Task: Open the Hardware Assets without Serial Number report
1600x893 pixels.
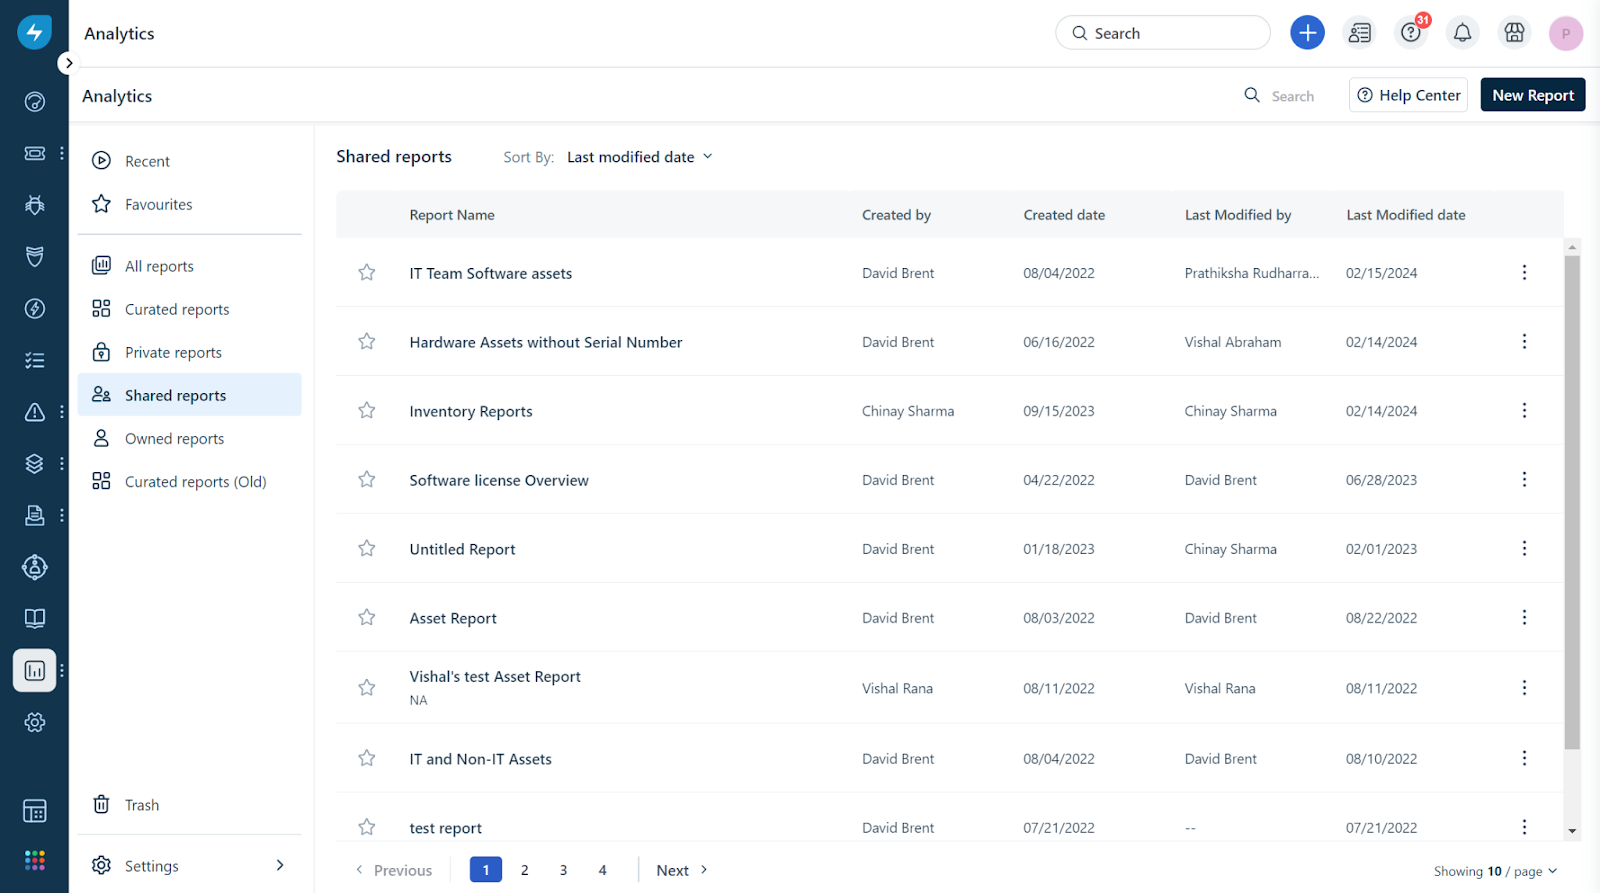Action: point(546,342)
